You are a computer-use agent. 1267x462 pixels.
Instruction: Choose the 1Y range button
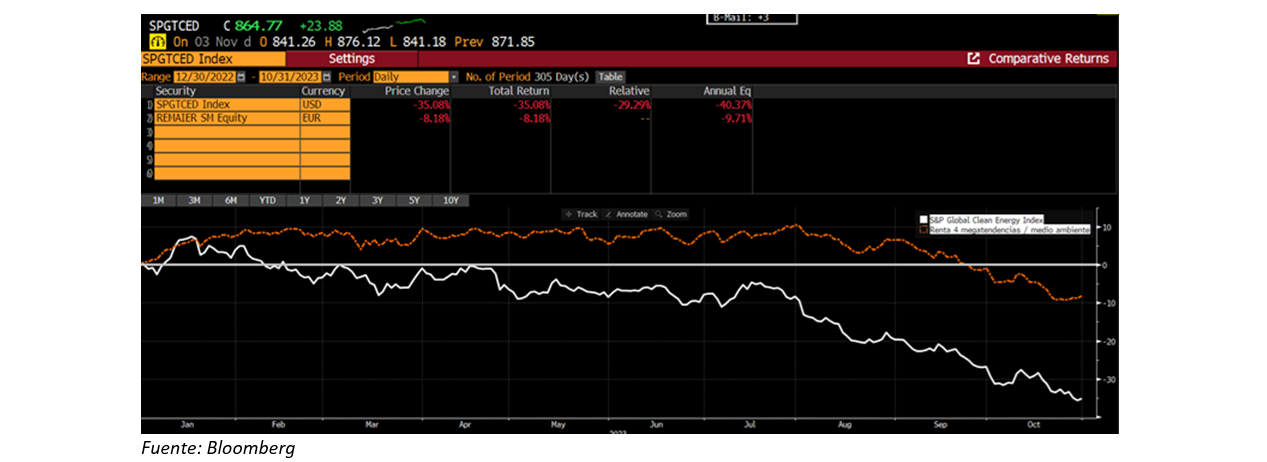pyautogui.click(x=304, y=200)
